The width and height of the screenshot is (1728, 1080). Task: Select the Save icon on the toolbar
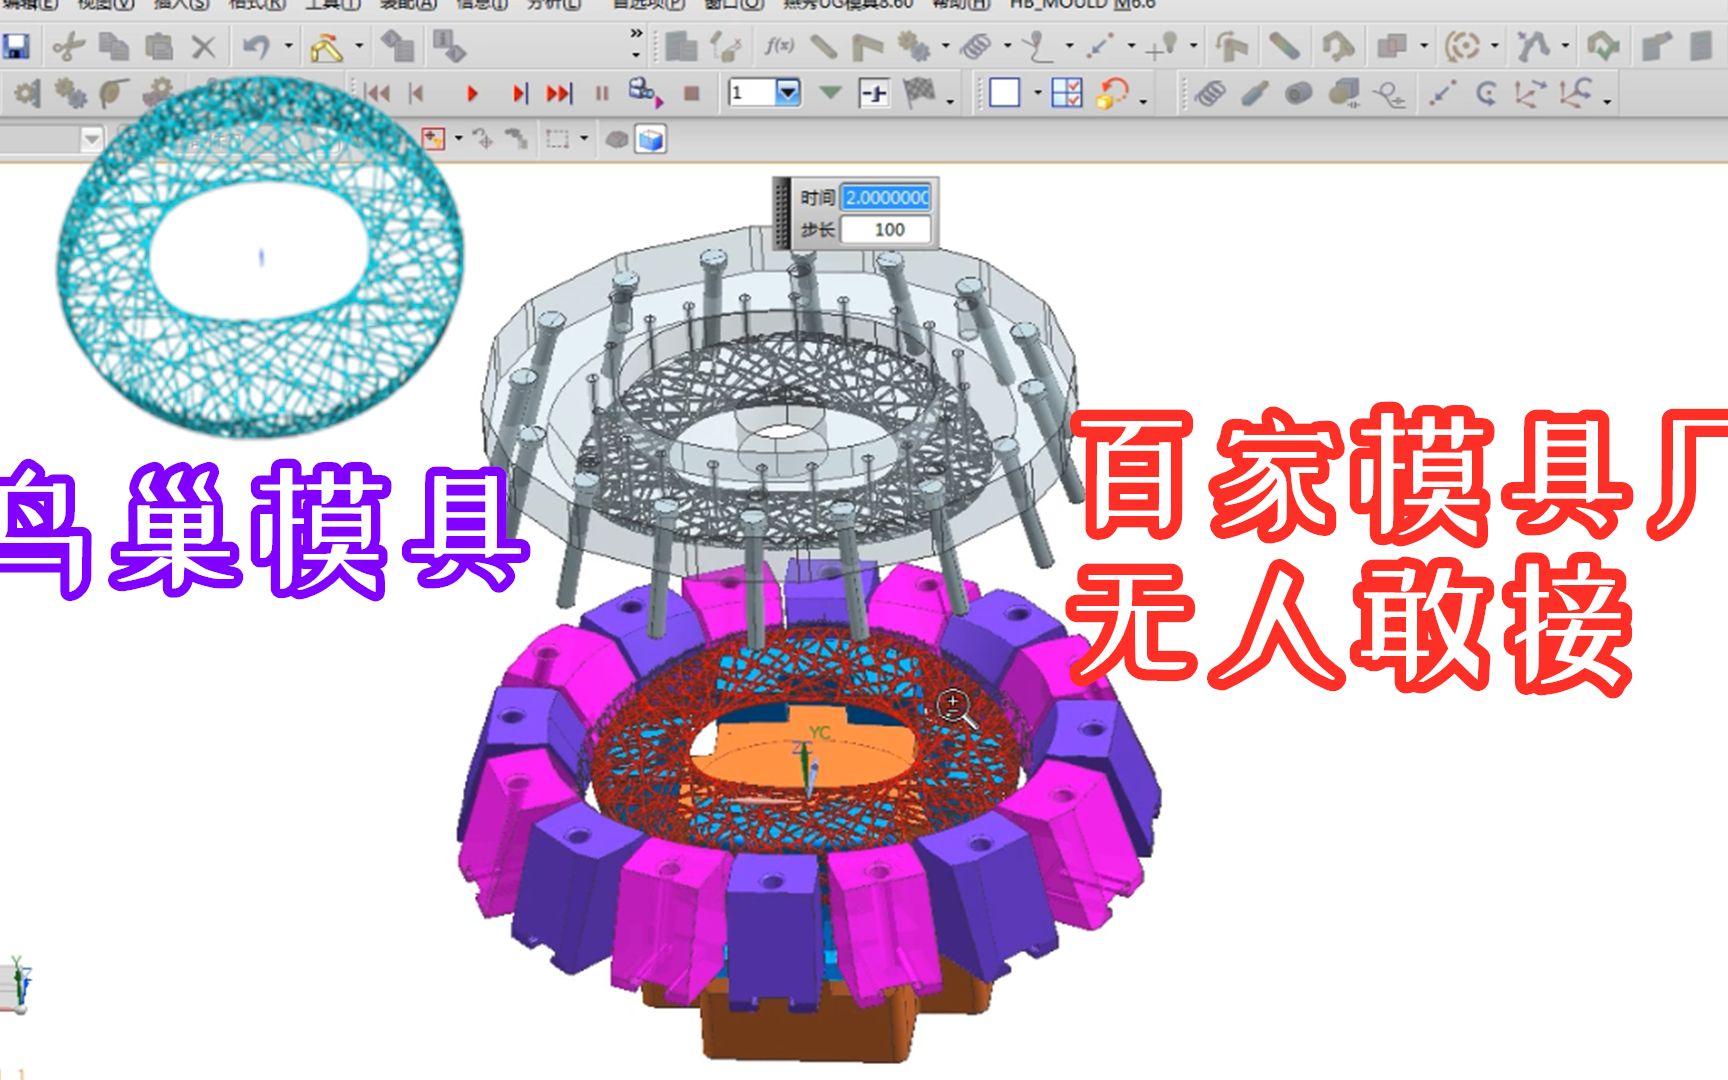pos(17,45)
